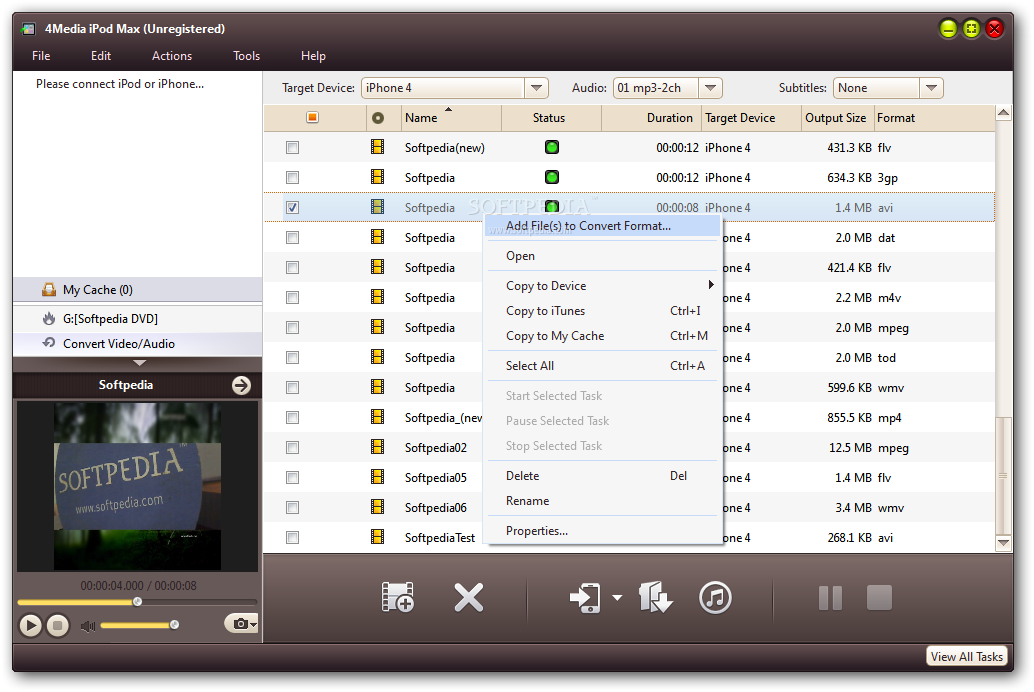The height and width of the screenshot is (692, 1034).
Task: Select Convert Video/Audio in sidebar
Action: [137, 344]
